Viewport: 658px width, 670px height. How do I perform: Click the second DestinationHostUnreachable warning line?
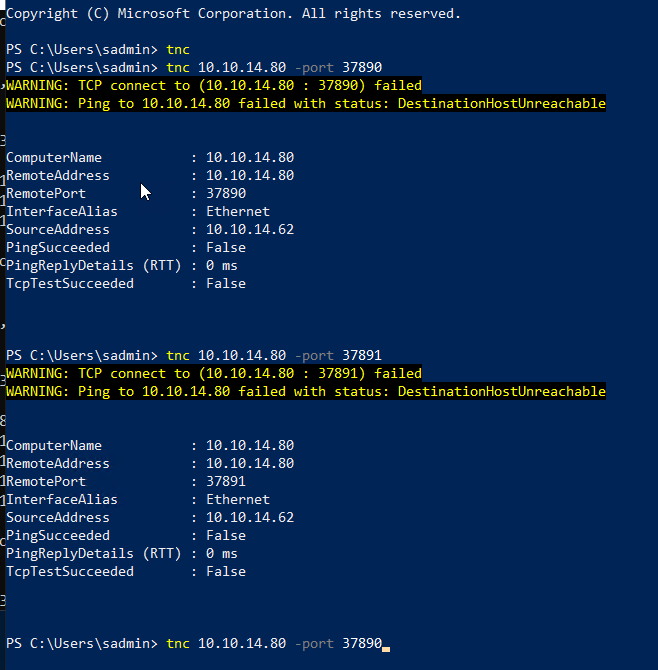pos(306,391)
